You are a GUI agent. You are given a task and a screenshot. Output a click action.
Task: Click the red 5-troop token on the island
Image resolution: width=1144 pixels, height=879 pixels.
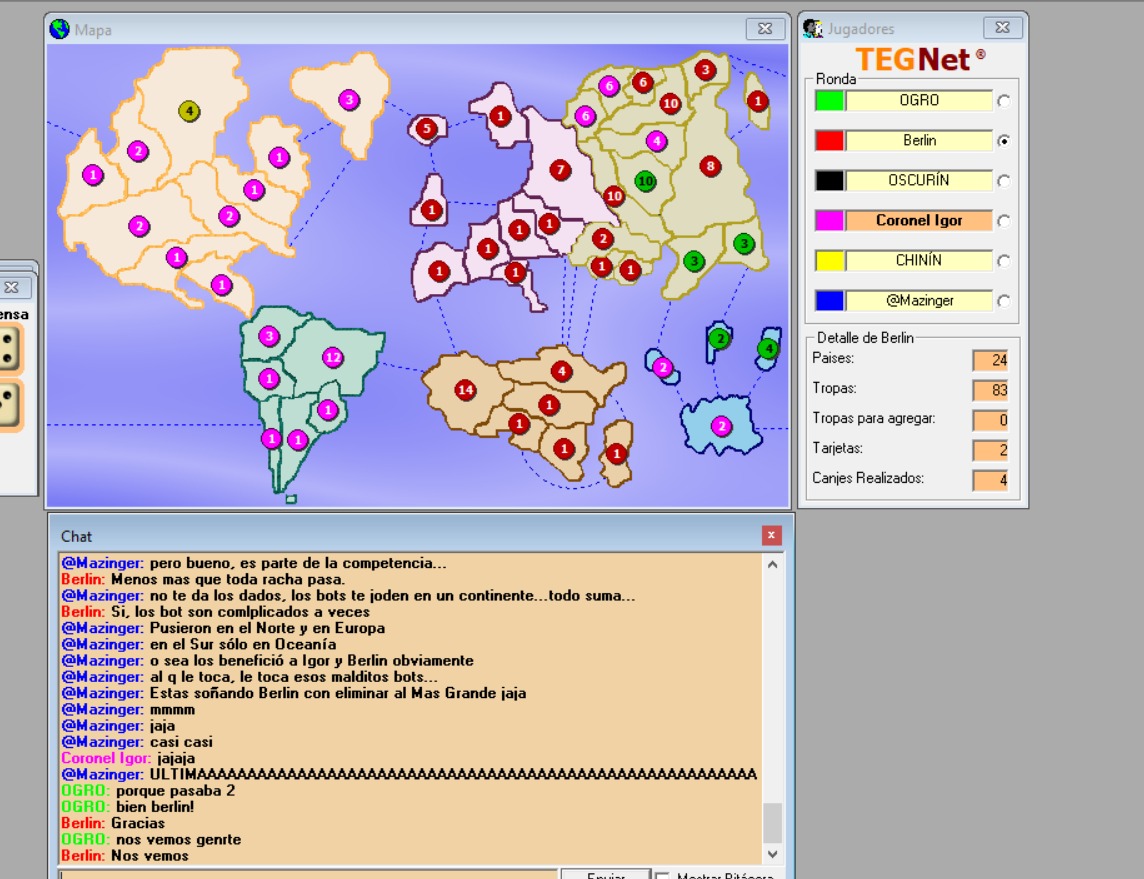click(427, 128)
